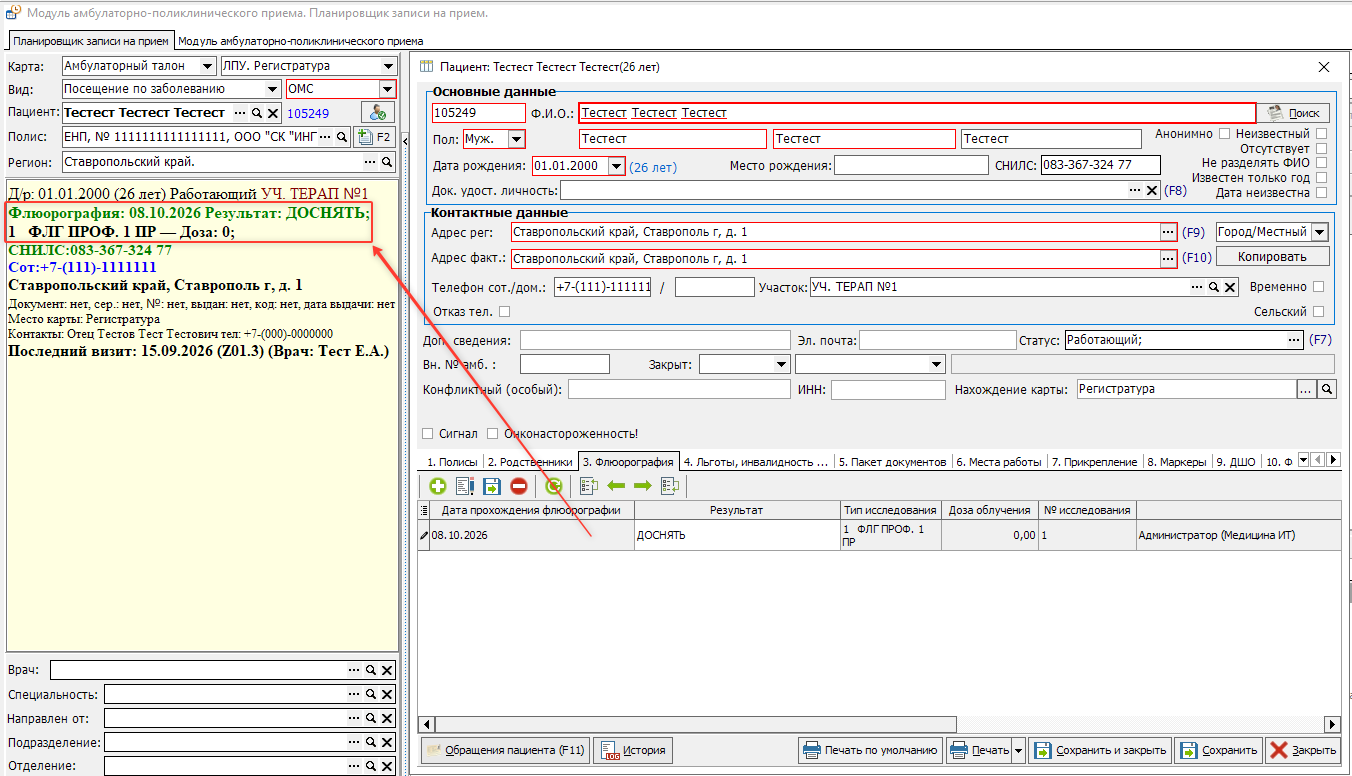Click the edit record pencil document icon
The height and width of the screenshot is (776, 1352).
pyautogui.click(x=465, y=486)
